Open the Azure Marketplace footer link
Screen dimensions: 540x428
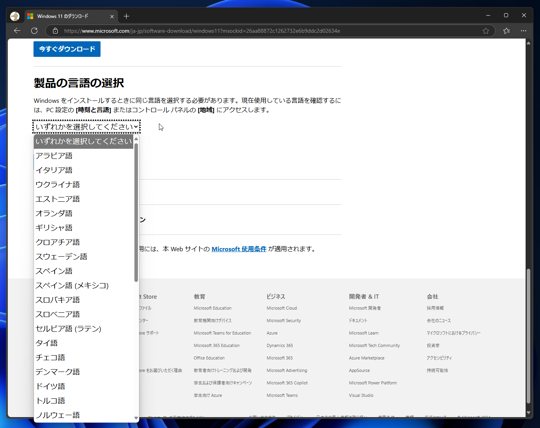click(x=366, y=358)
